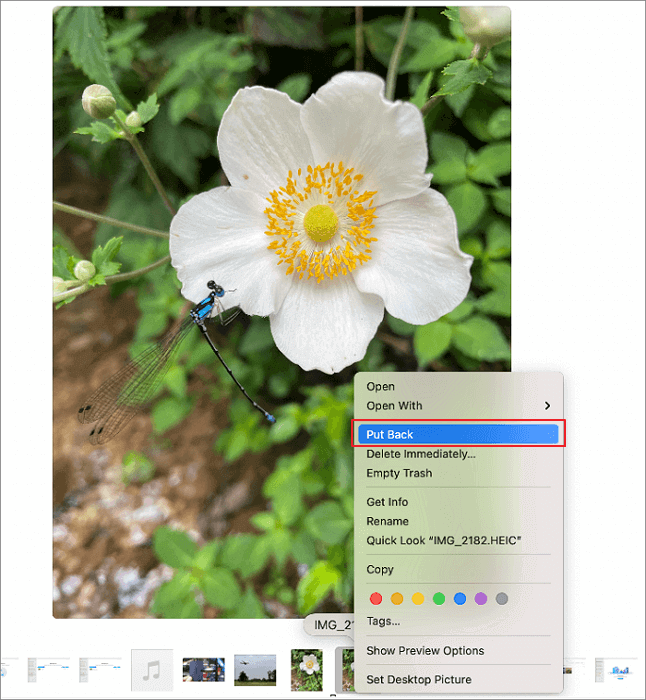This screenshot has height=700, width=646.
Task: Select Empty Trash
Action: pos(399,473)
